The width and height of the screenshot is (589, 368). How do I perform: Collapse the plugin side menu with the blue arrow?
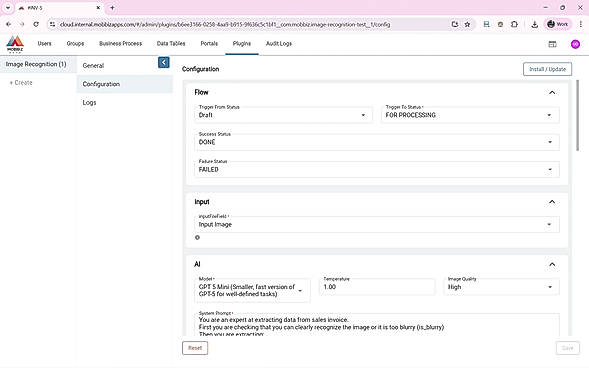click(163, 62)
